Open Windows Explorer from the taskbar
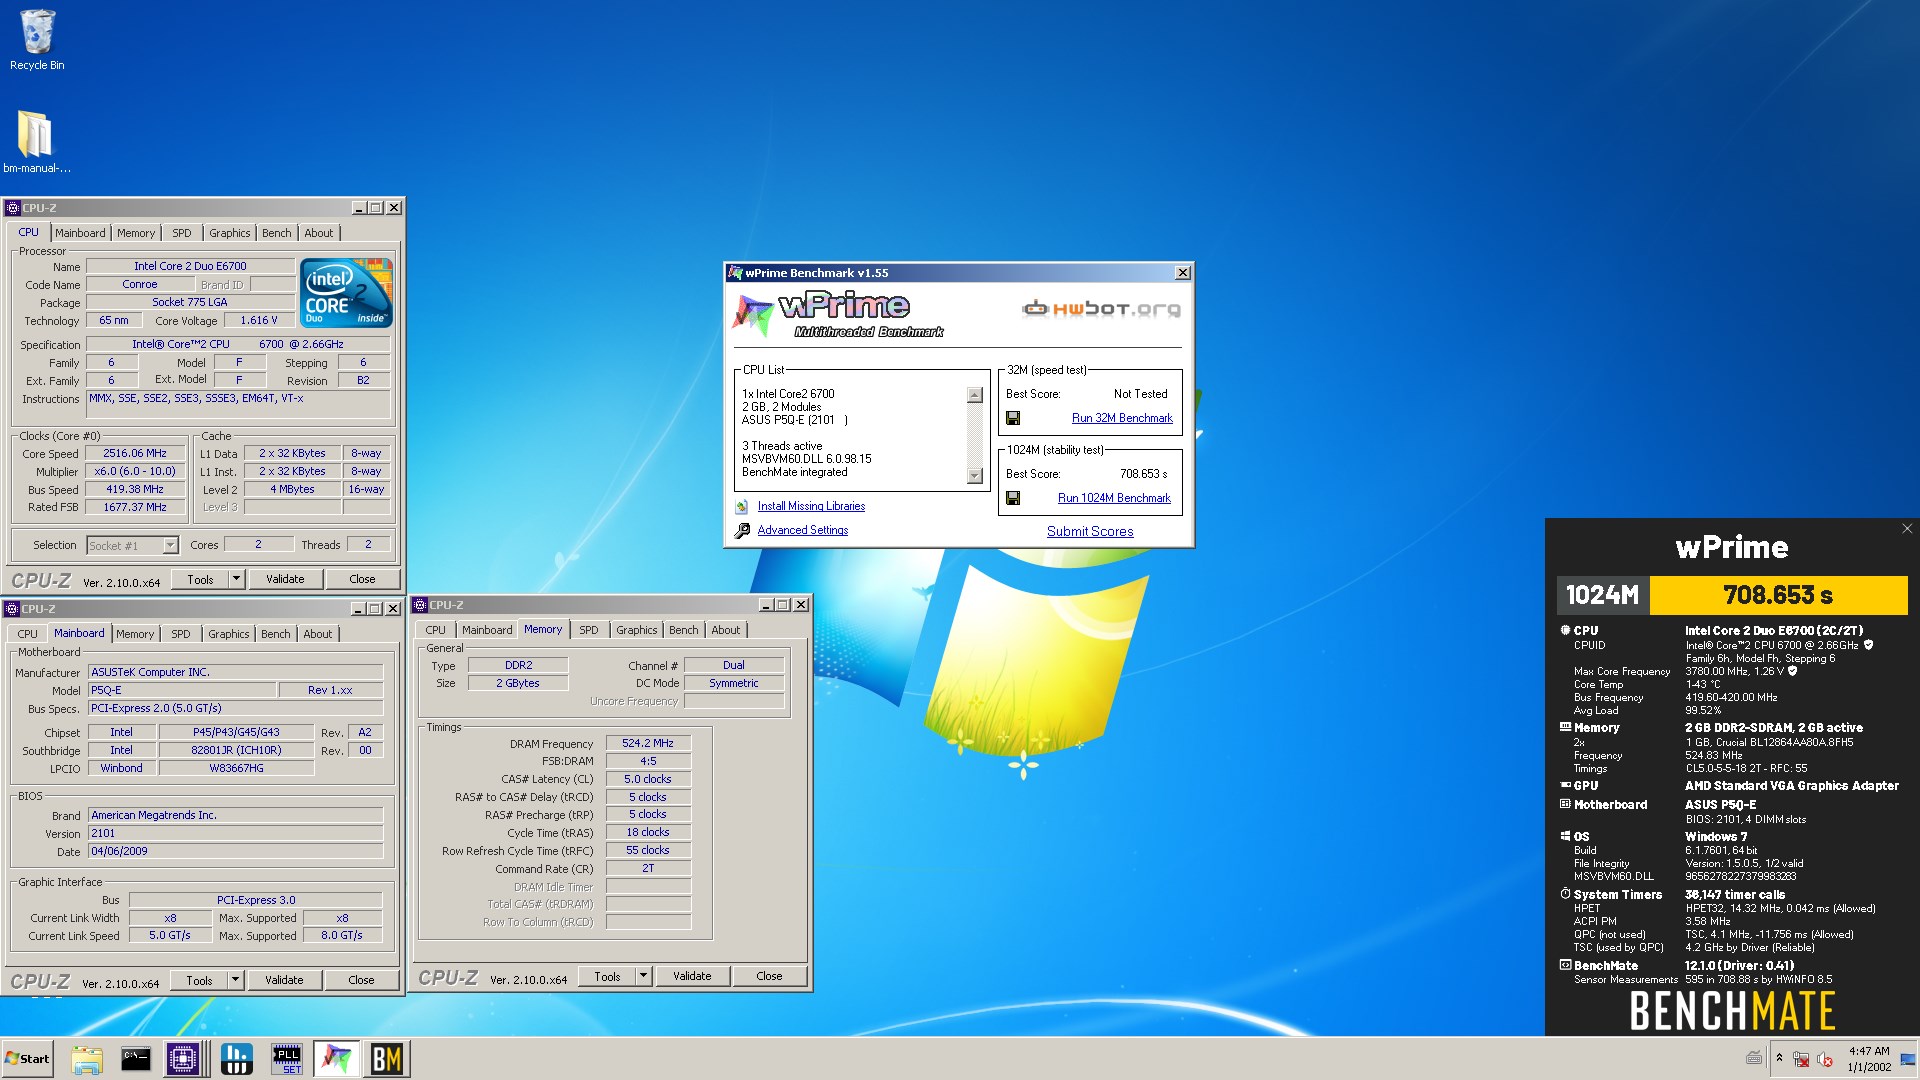This screenshot has width=1920, height=1080. coord(87,1058)
